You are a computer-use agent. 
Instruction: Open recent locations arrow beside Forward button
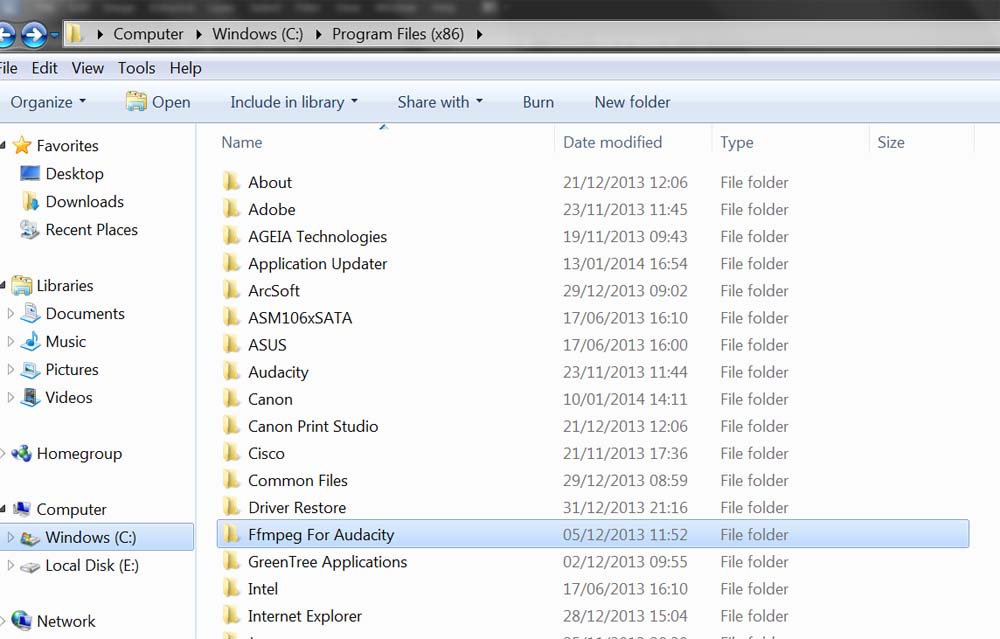[x=54, y=35]
